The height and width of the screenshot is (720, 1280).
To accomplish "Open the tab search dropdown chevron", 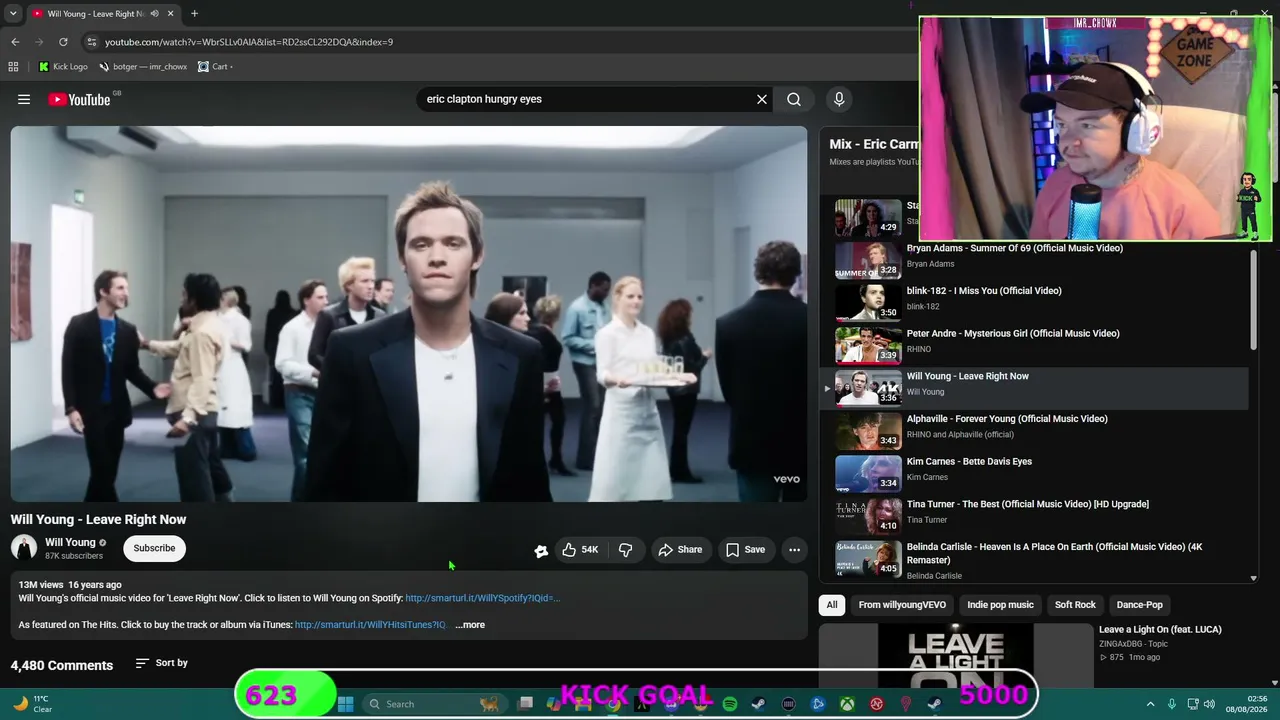I will click(x=13, y=14).
